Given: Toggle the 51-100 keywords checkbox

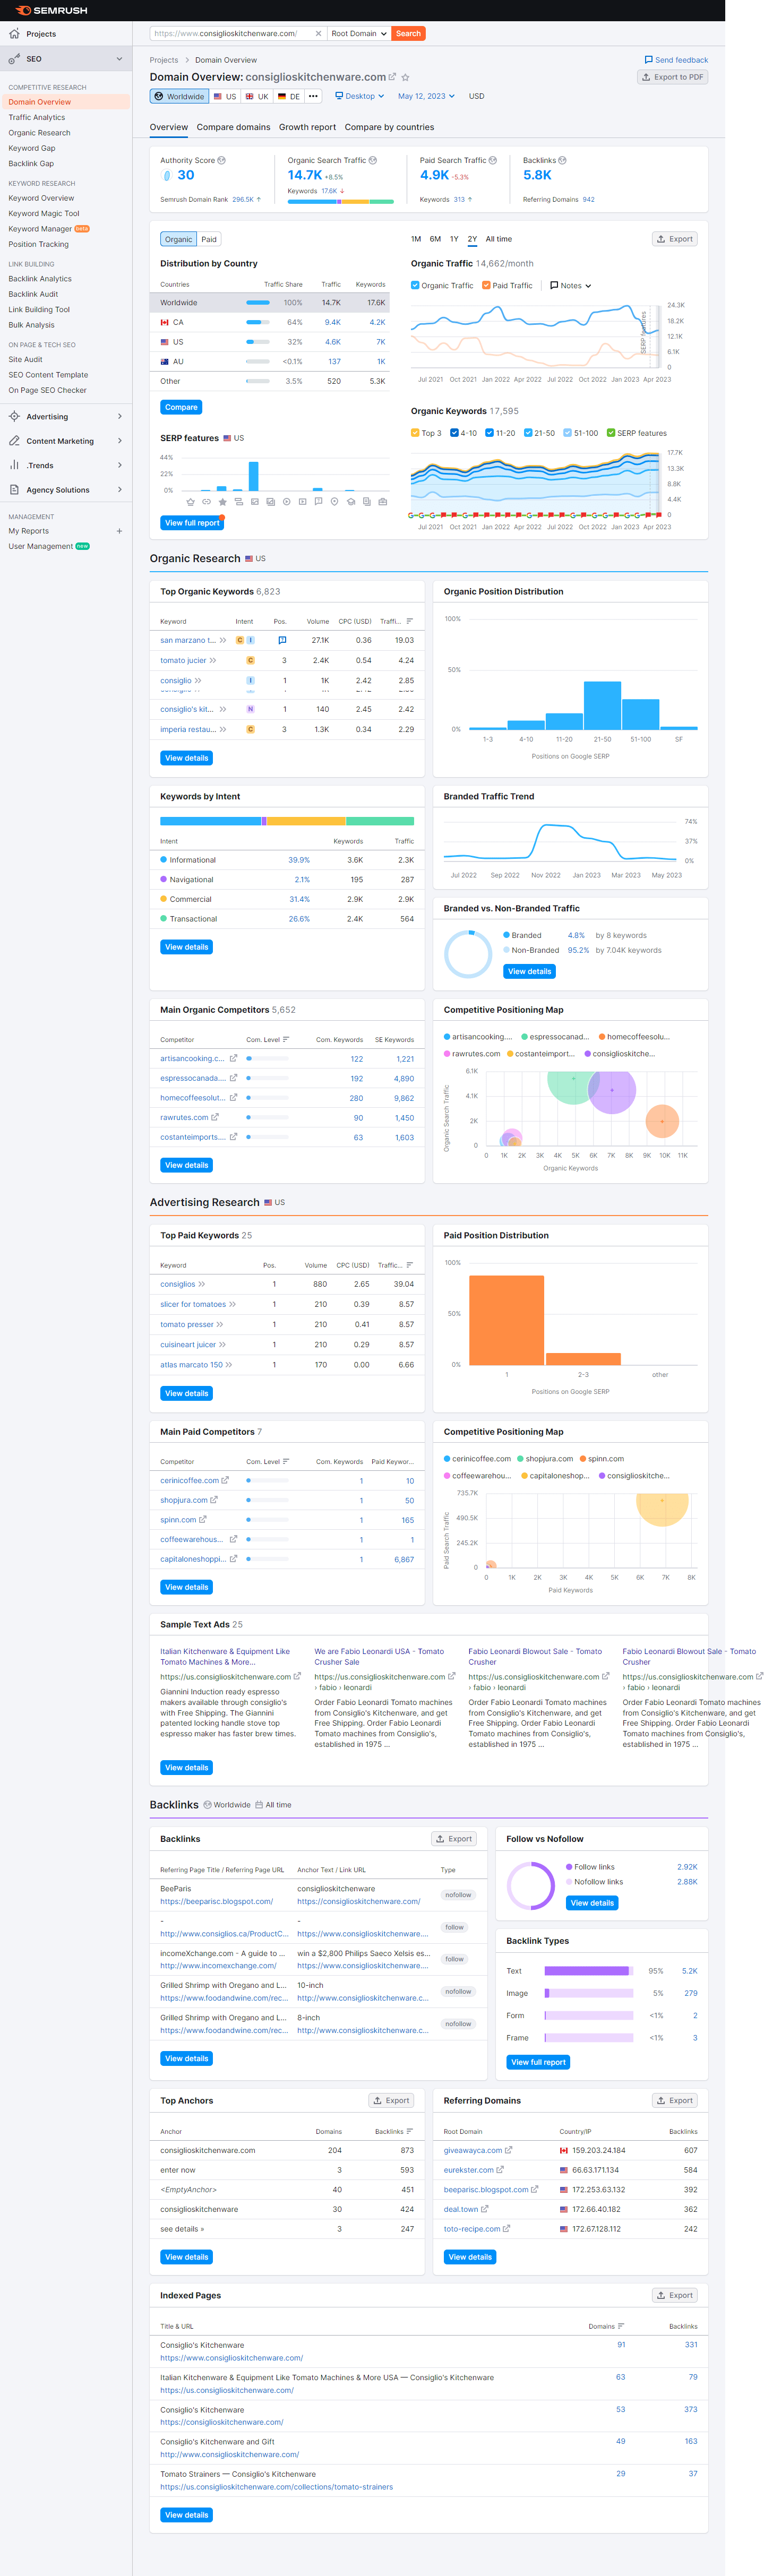Looking at the screenshot, I should click(567, 433).
